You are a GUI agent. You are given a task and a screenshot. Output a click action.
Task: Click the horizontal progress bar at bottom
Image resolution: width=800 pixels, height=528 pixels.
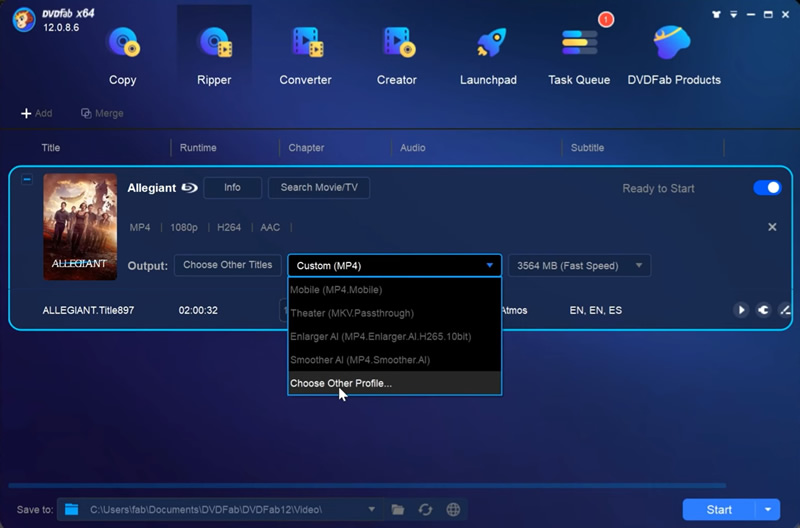(x=367, y=485)
